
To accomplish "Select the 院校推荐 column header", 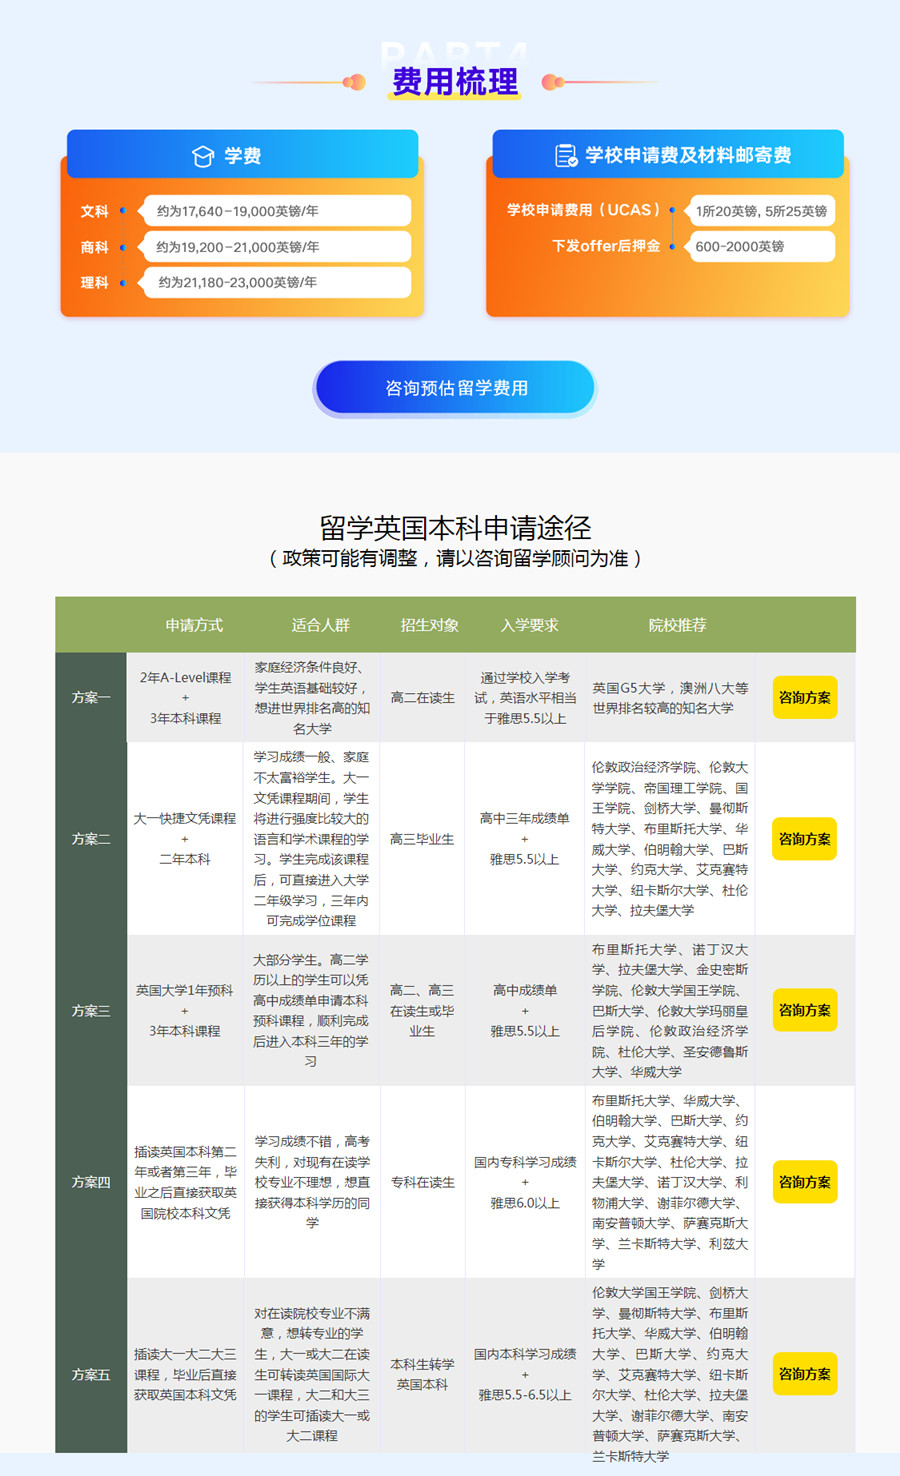I will (x=677, y=625).
